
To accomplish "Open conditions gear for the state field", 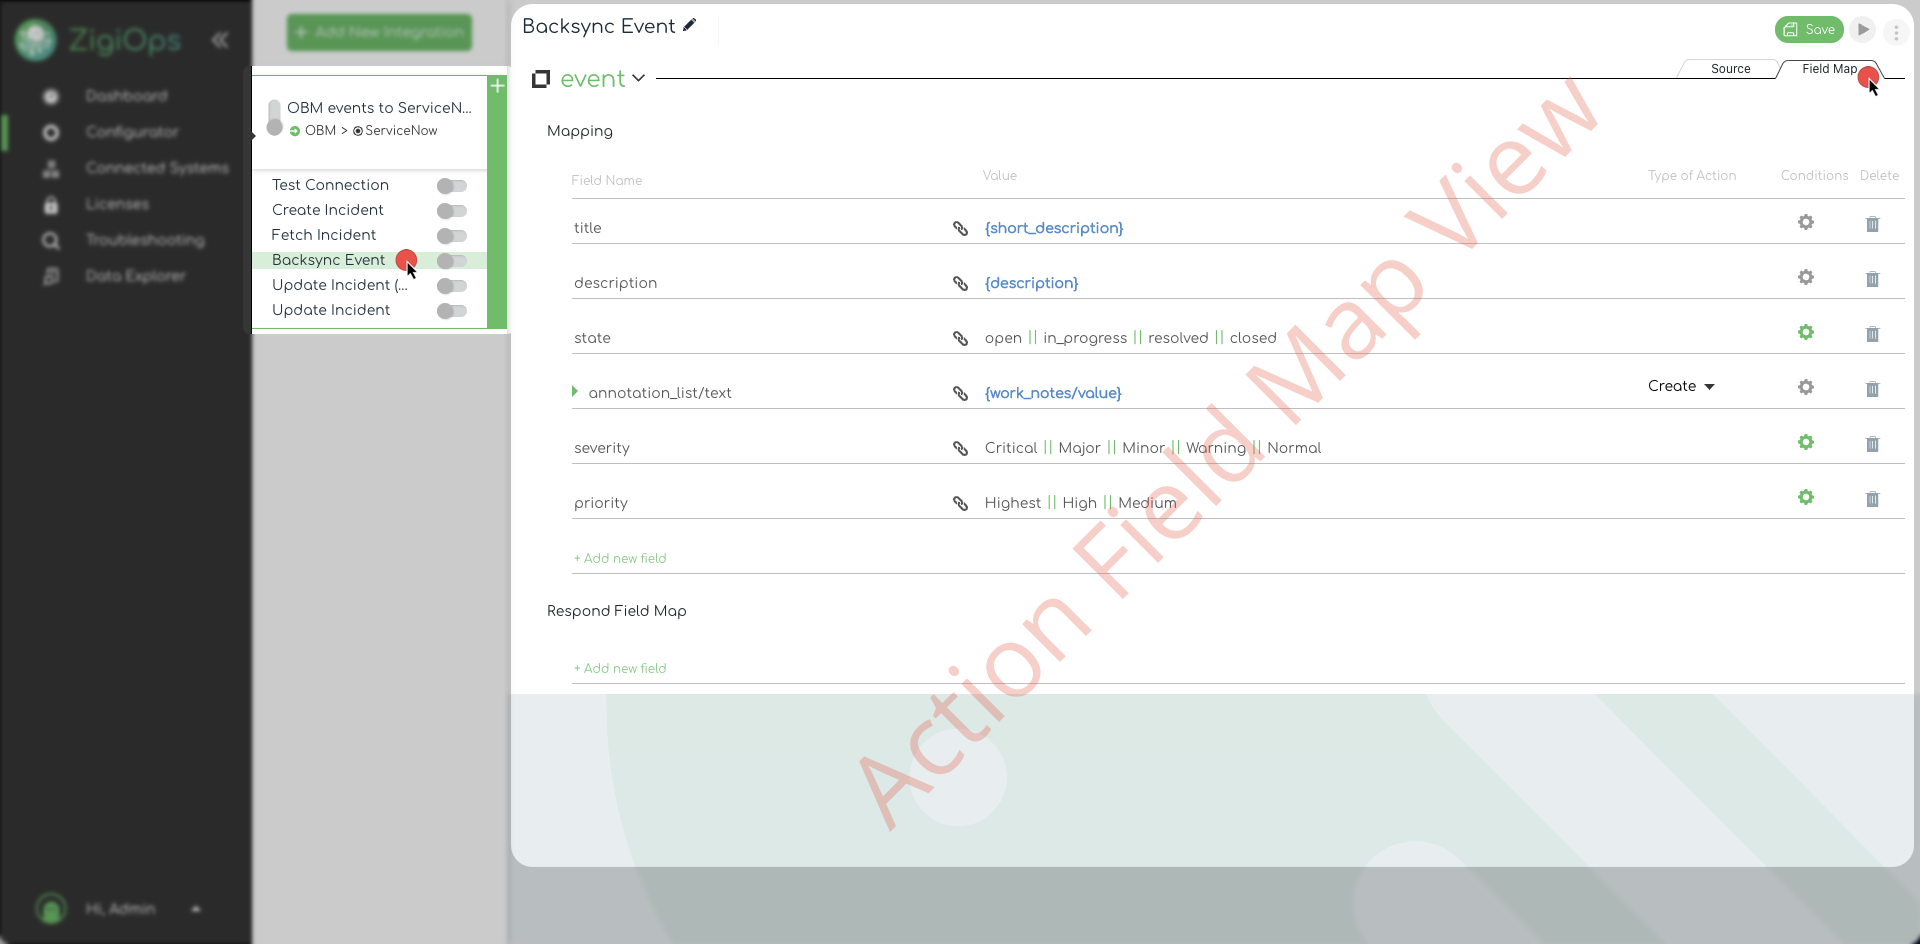I will coord(1805,332).
